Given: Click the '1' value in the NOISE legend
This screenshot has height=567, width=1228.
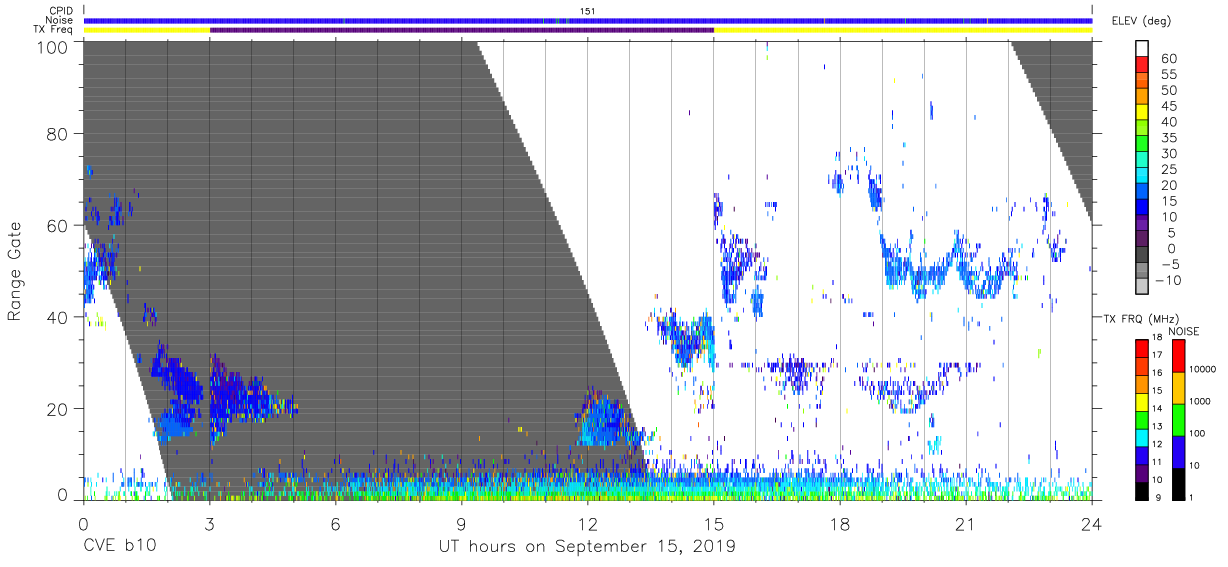Looking at the screenshot, I should [x=1191, y=497].
